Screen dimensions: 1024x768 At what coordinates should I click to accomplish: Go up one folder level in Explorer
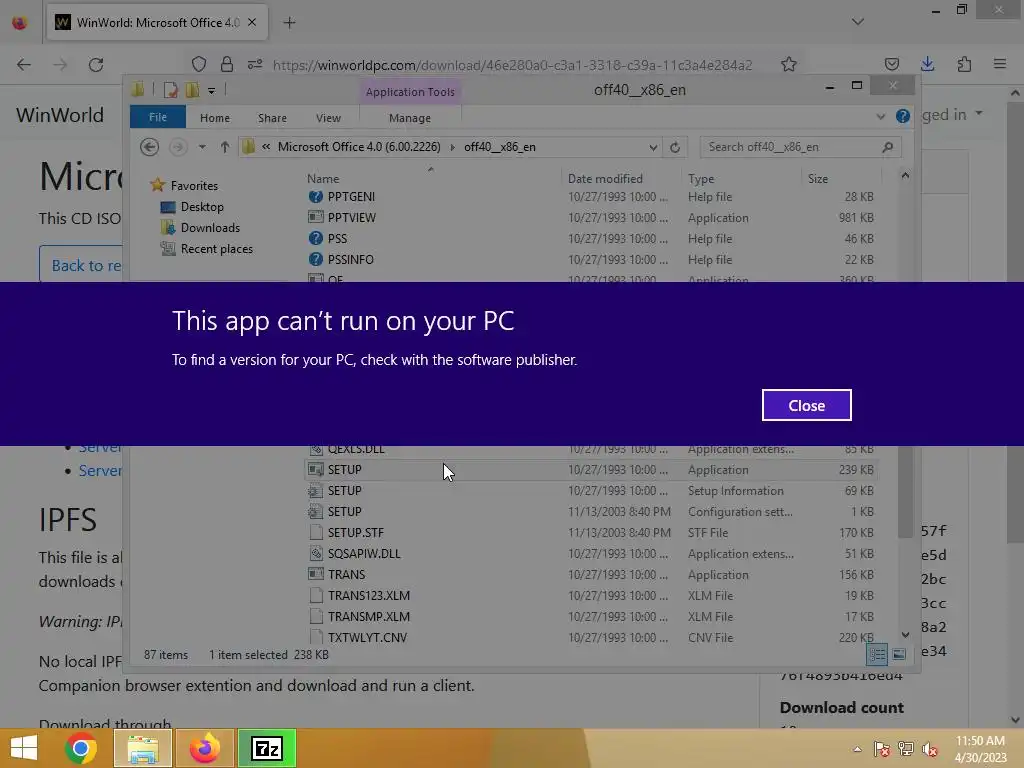225,147
